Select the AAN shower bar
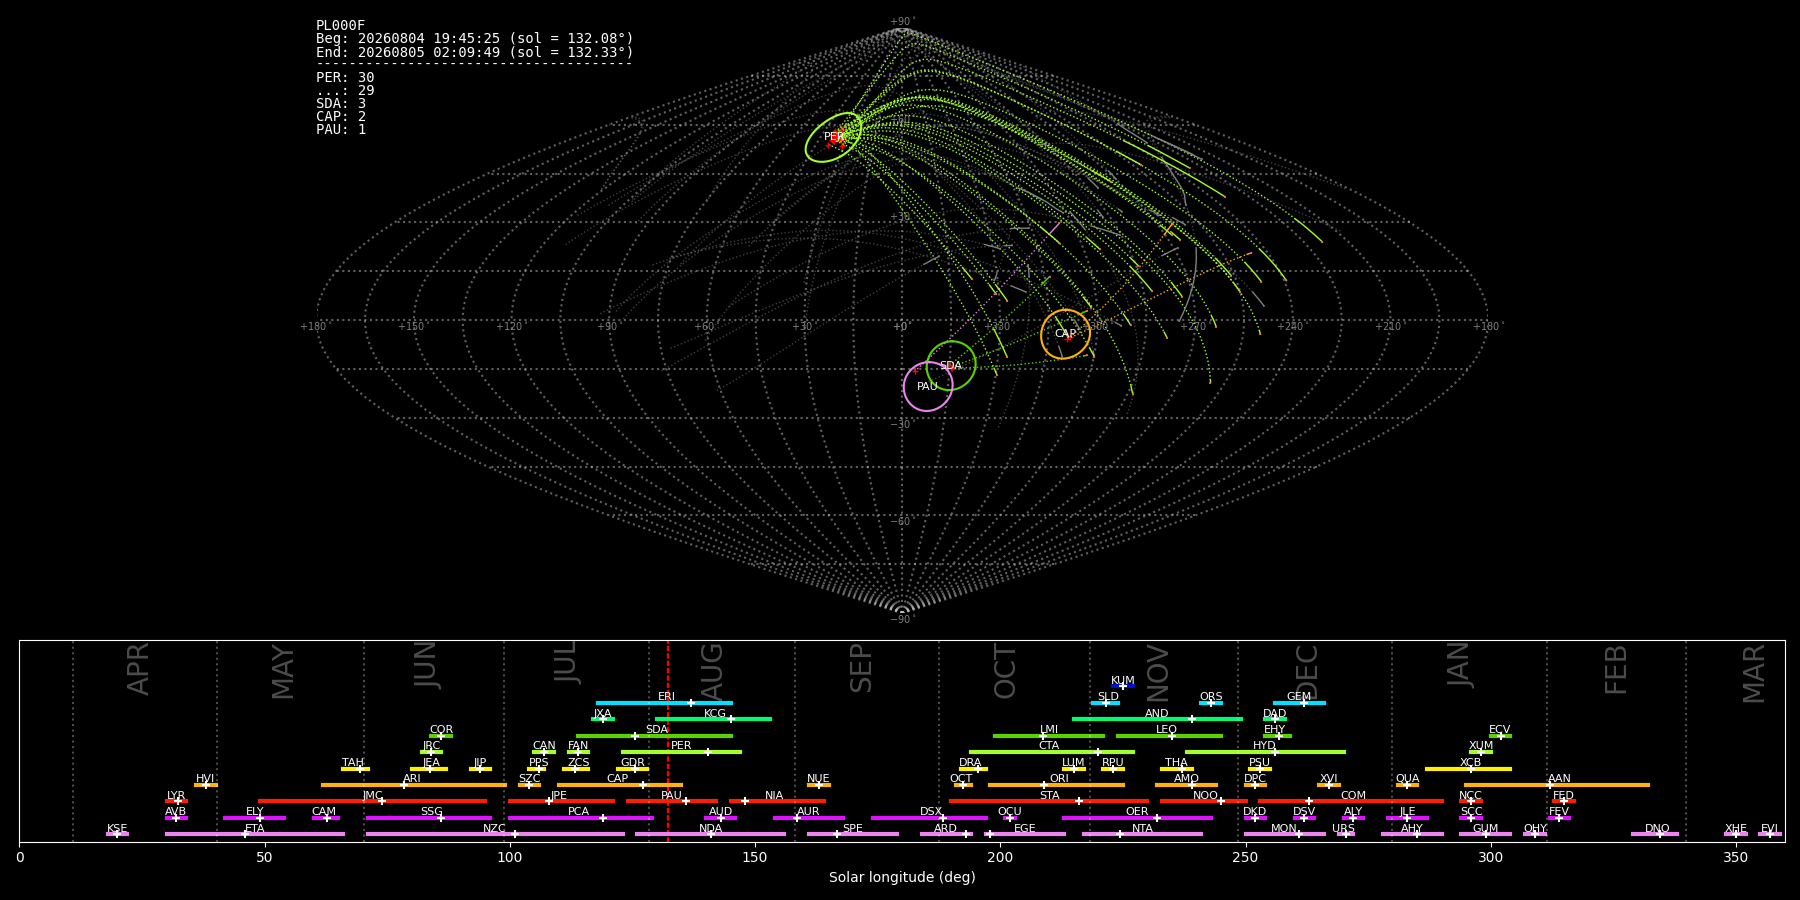 (x=1557, y=785)
